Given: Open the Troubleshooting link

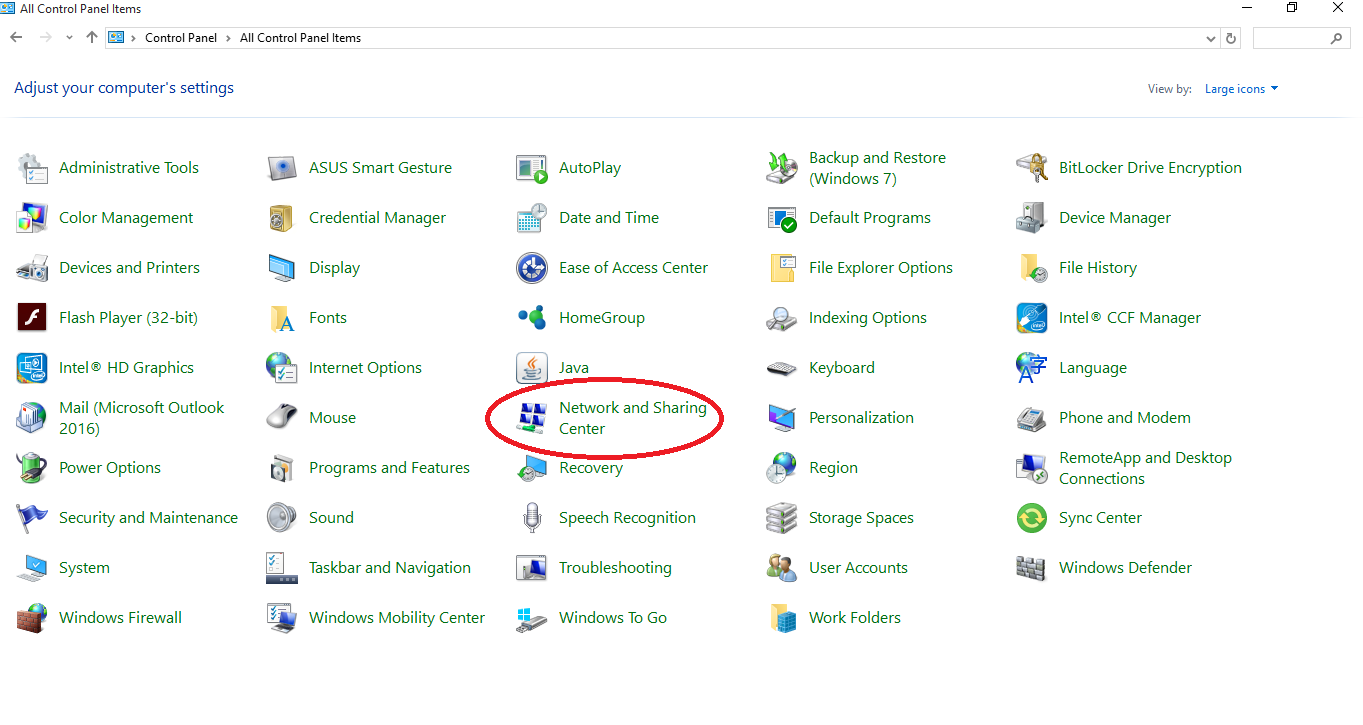Looking at the screenshot, I should click(615, 568).
